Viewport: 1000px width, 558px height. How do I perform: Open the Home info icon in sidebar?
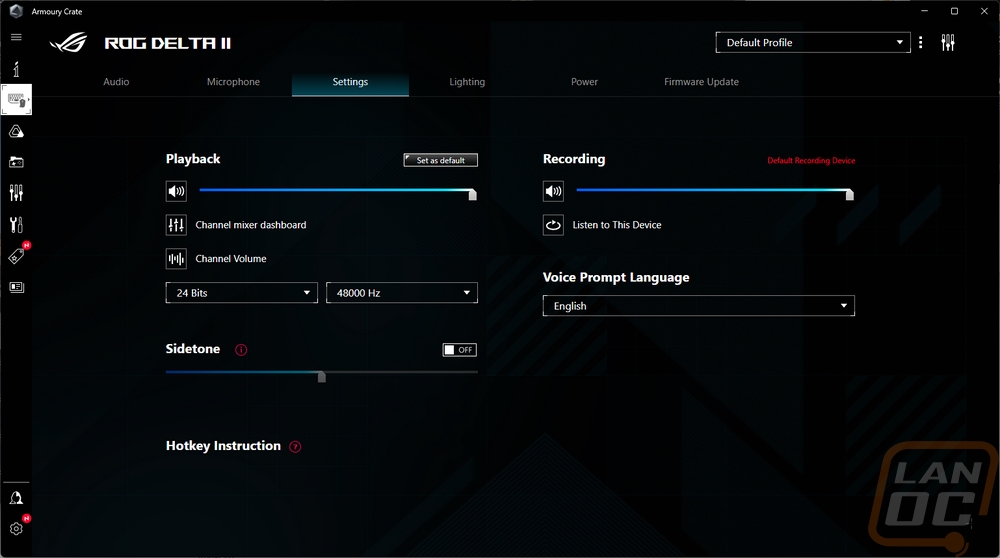point(16,68)
